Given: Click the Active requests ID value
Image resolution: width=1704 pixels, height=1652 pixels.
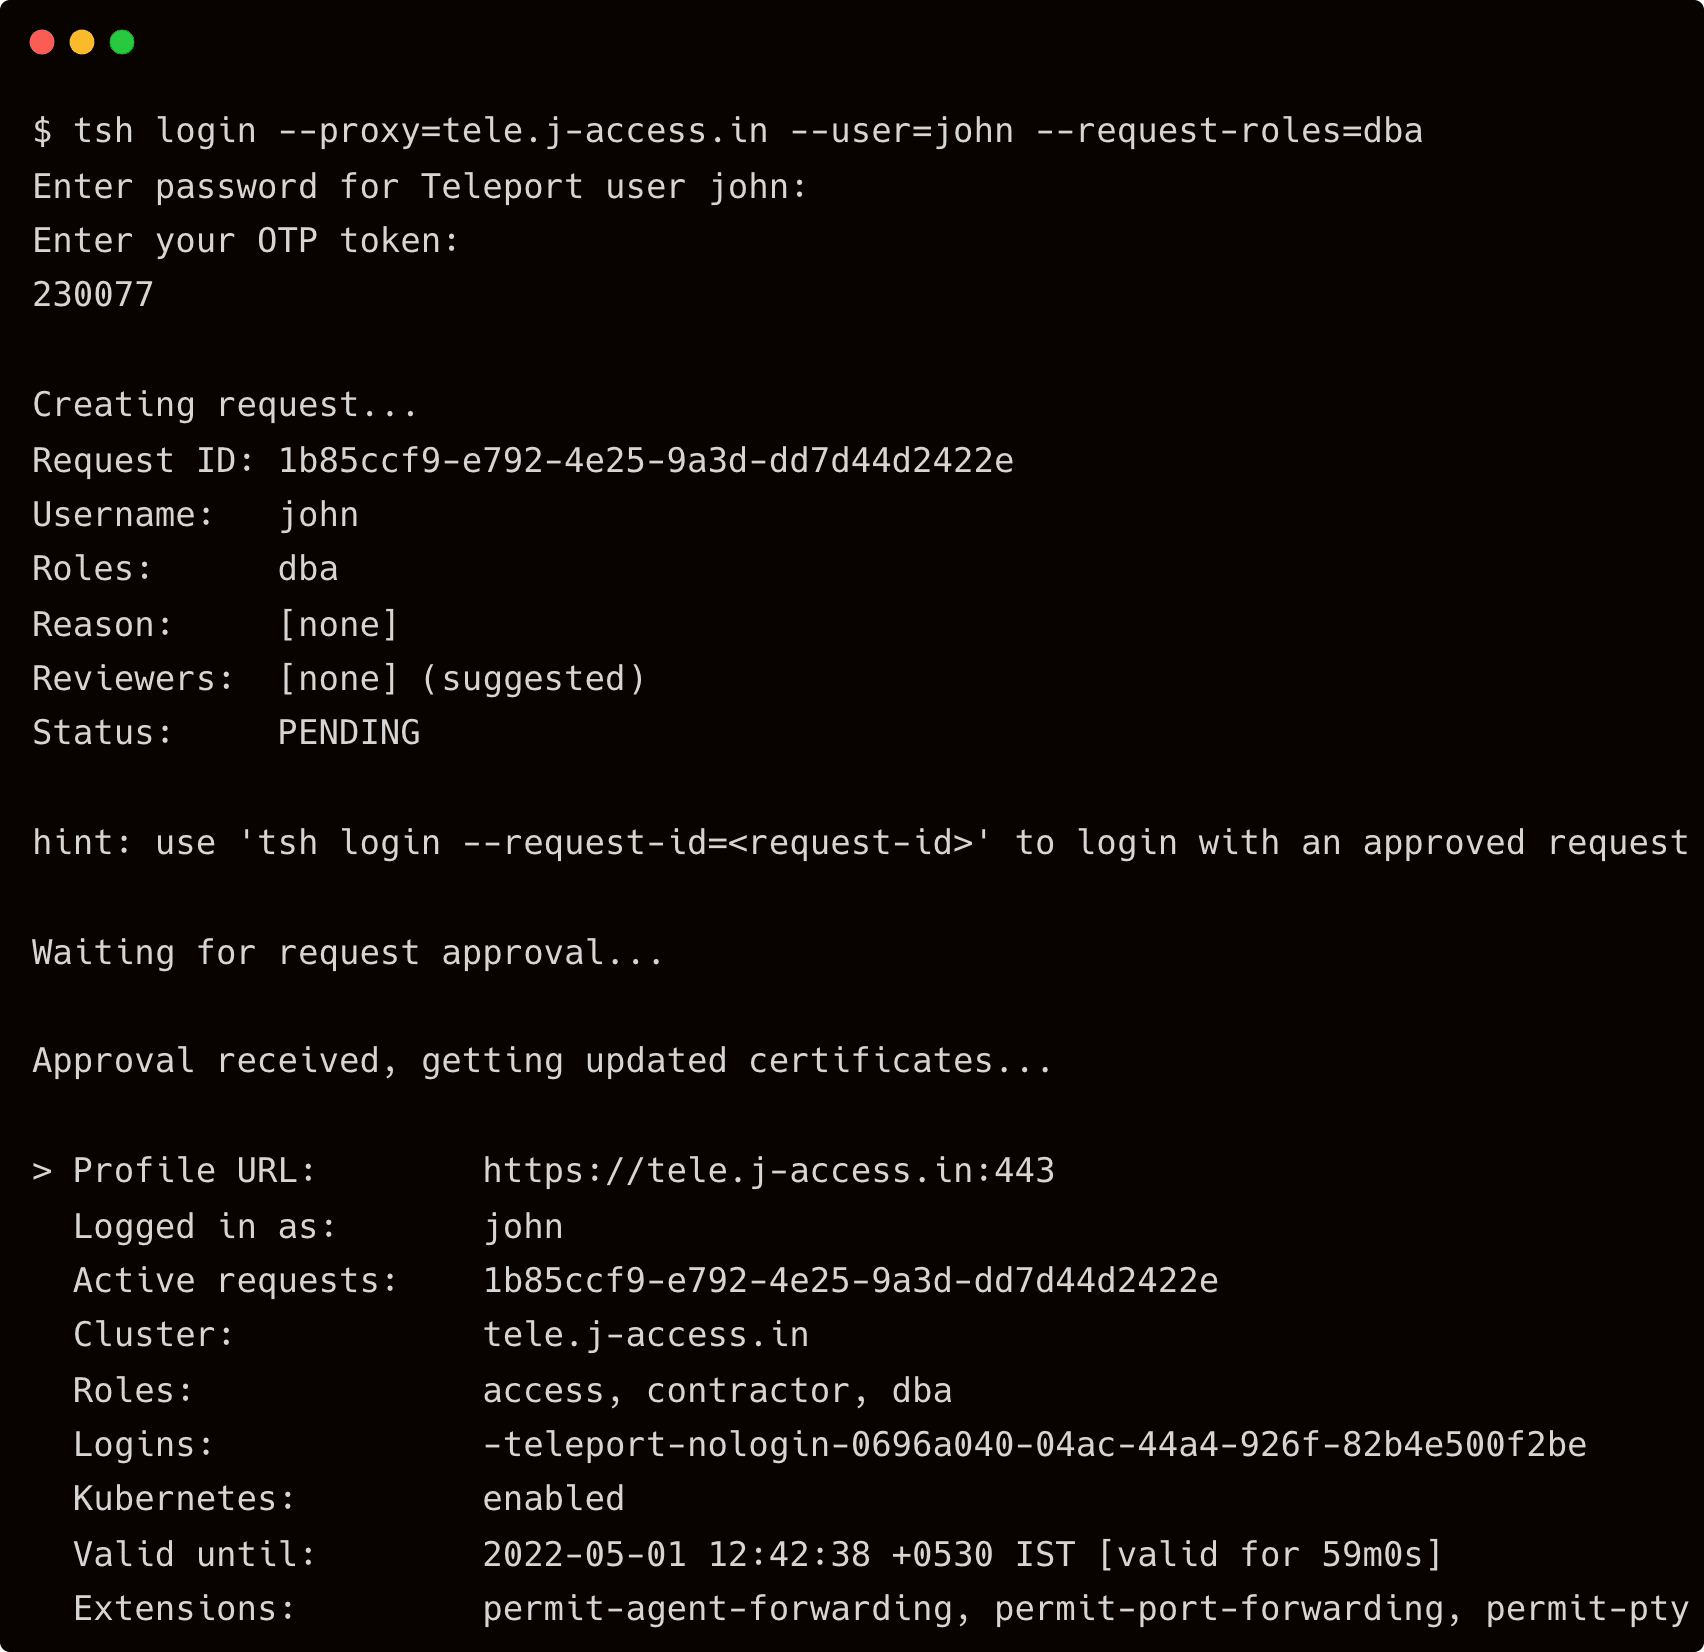Looking at the screenshot, I should pos(851,1281).
